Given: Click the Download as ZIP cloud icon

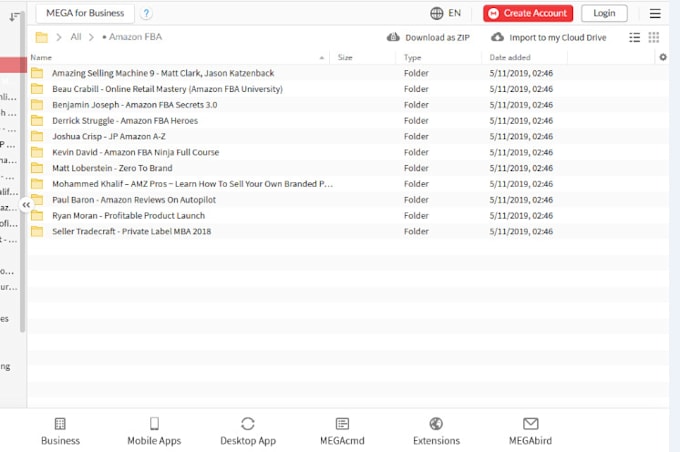Looking at the screenshot, I should [393, 37].
